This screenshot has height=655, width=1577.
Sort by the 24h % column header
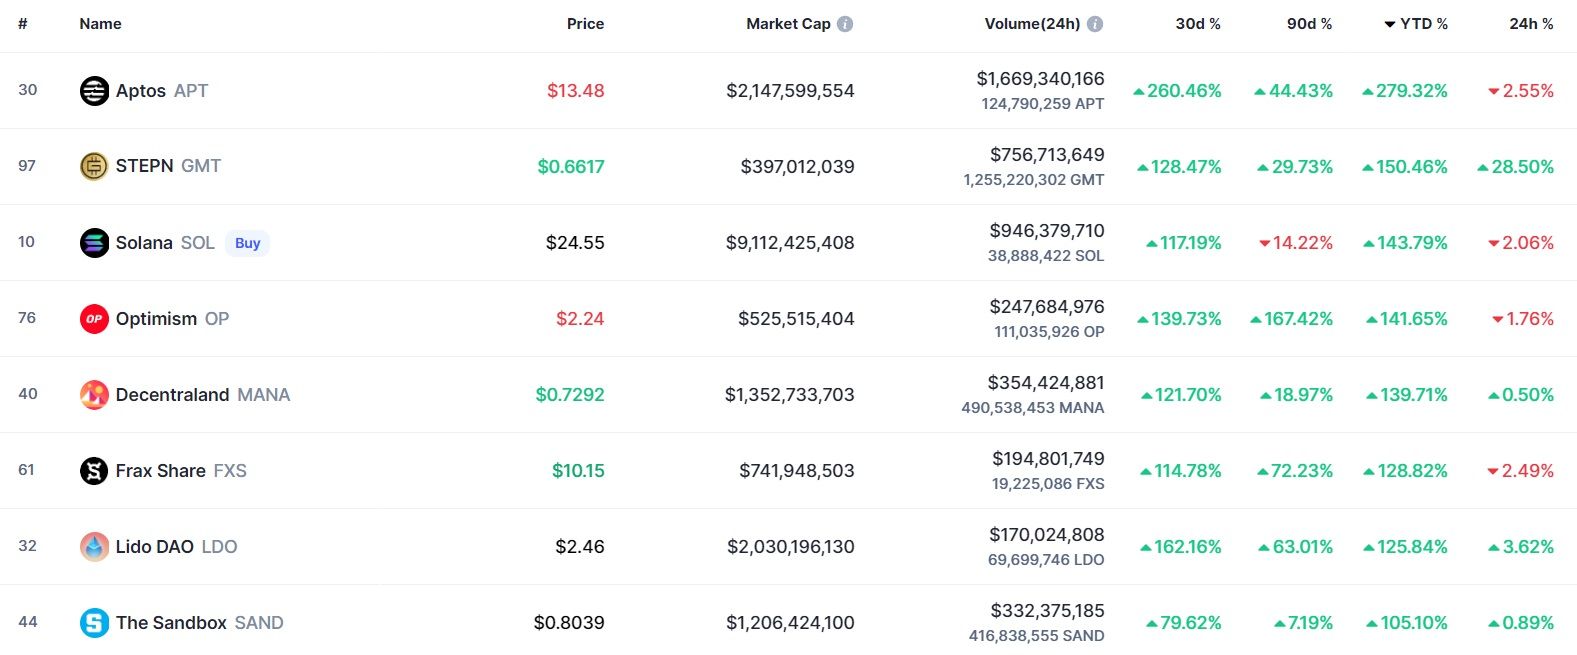[x=1531, y=24]
